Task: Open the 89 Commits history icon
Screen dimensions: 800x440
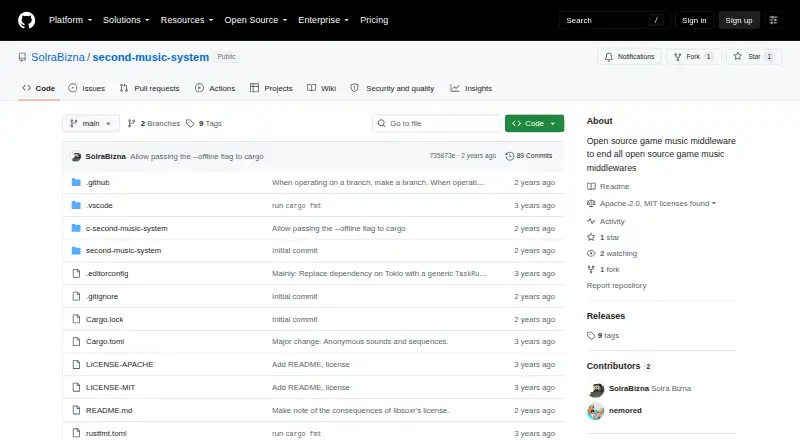Action: coord(509,156)
